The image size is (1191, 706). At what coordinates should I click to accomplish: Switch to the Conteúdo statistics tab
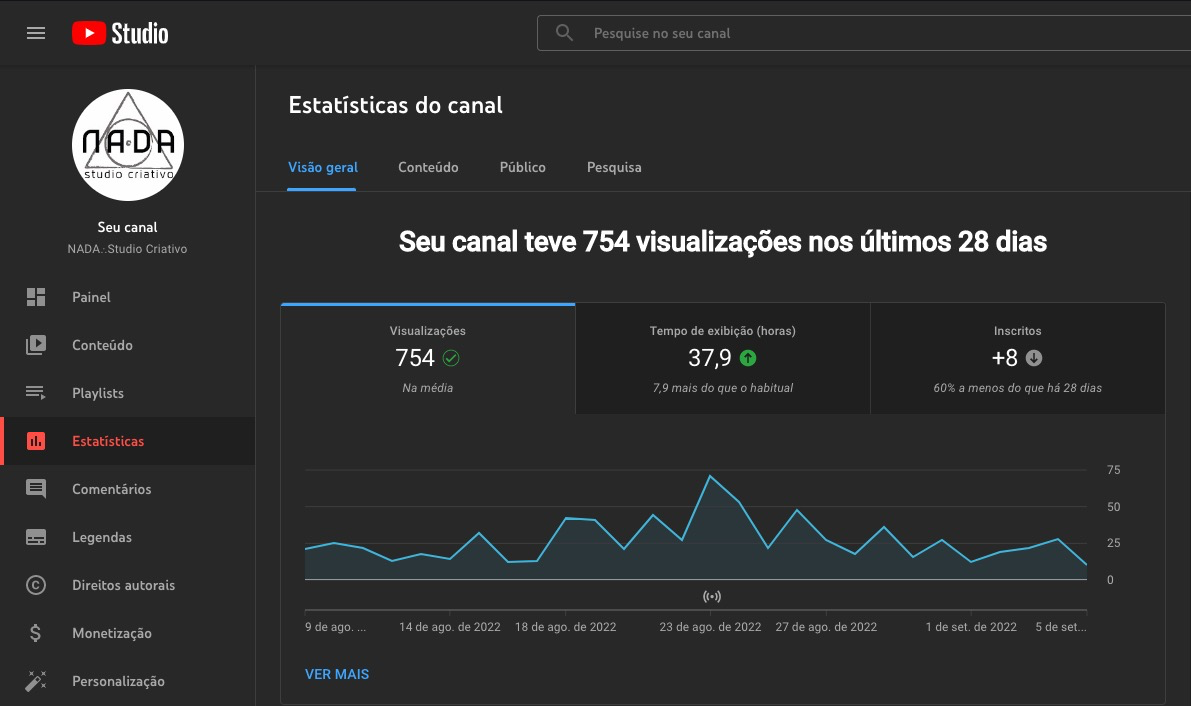428,167
